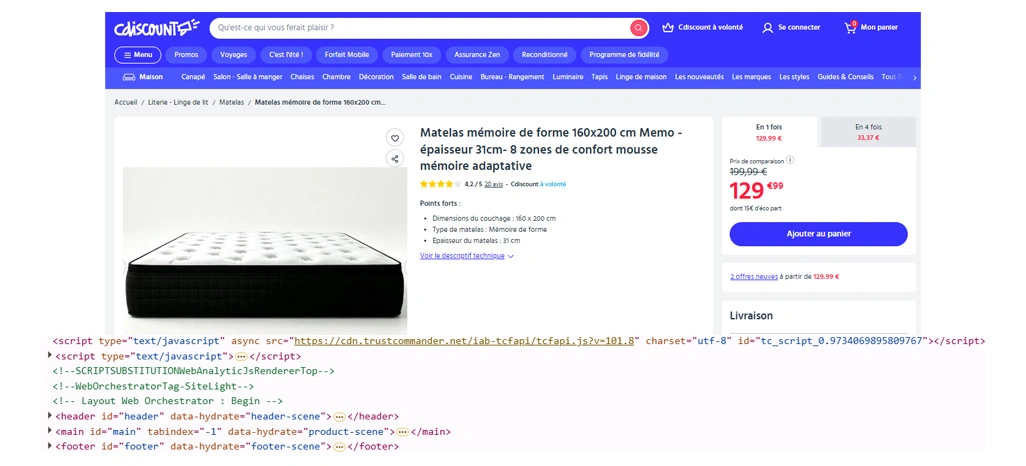Open the Décoration category
Screen dimensions: 1026x466
376,77
